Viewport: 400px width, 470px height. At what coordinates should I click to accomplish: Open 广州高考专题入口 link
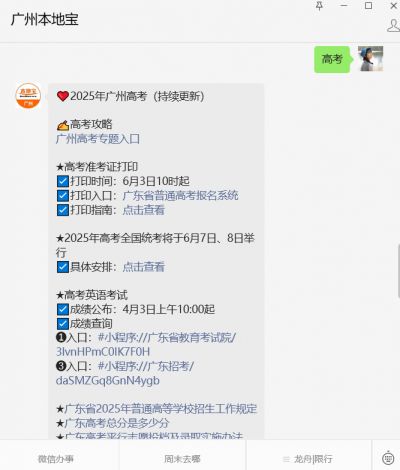pos(98,139)
